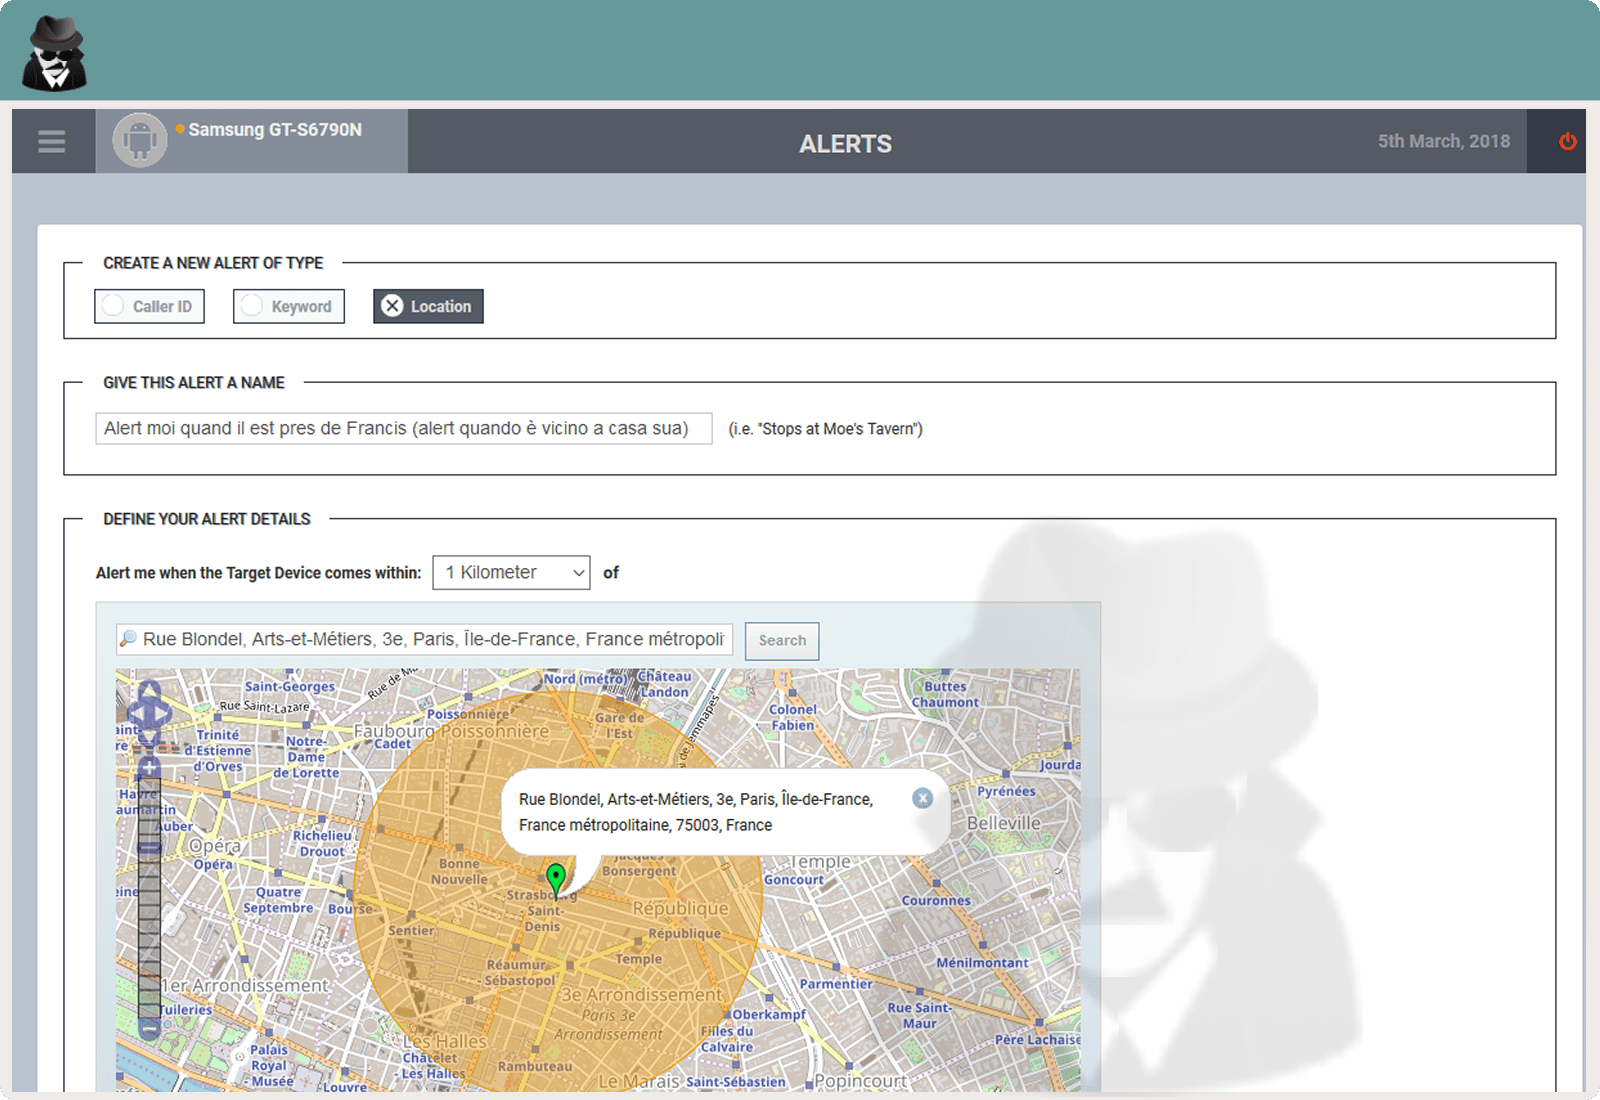Zoom out using the map's minus icon
The width and height of the screenshot is (1600, 1100).
coord(150,1028)
